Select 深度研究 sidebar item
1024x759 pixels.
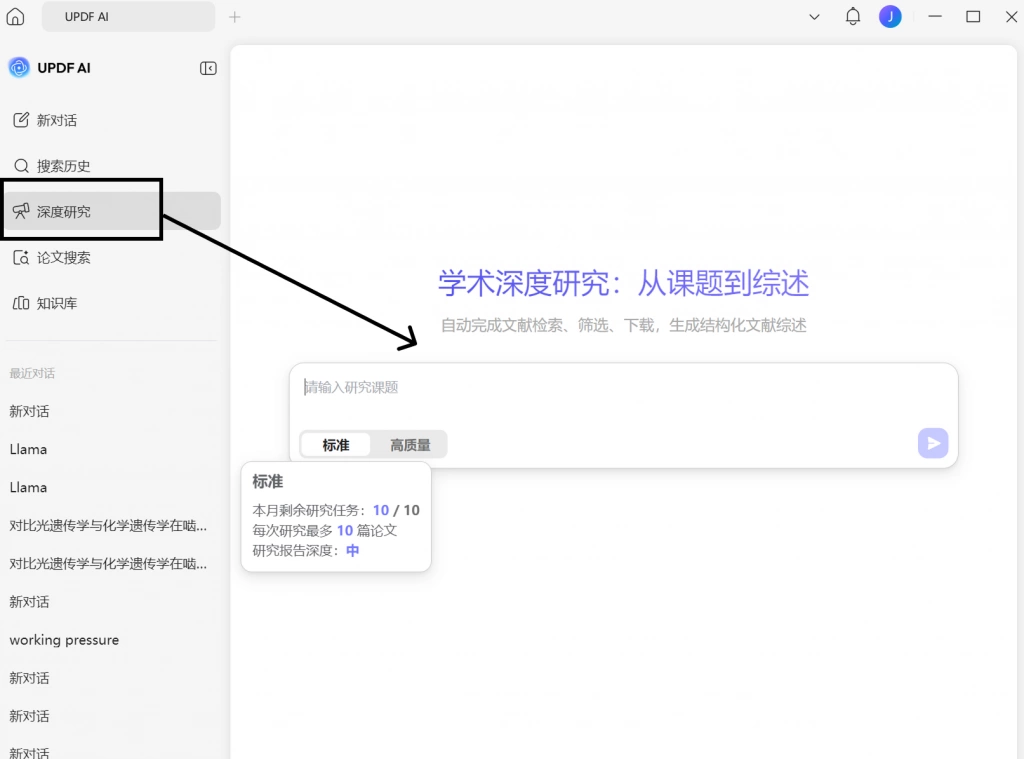[x=111, y=211]
